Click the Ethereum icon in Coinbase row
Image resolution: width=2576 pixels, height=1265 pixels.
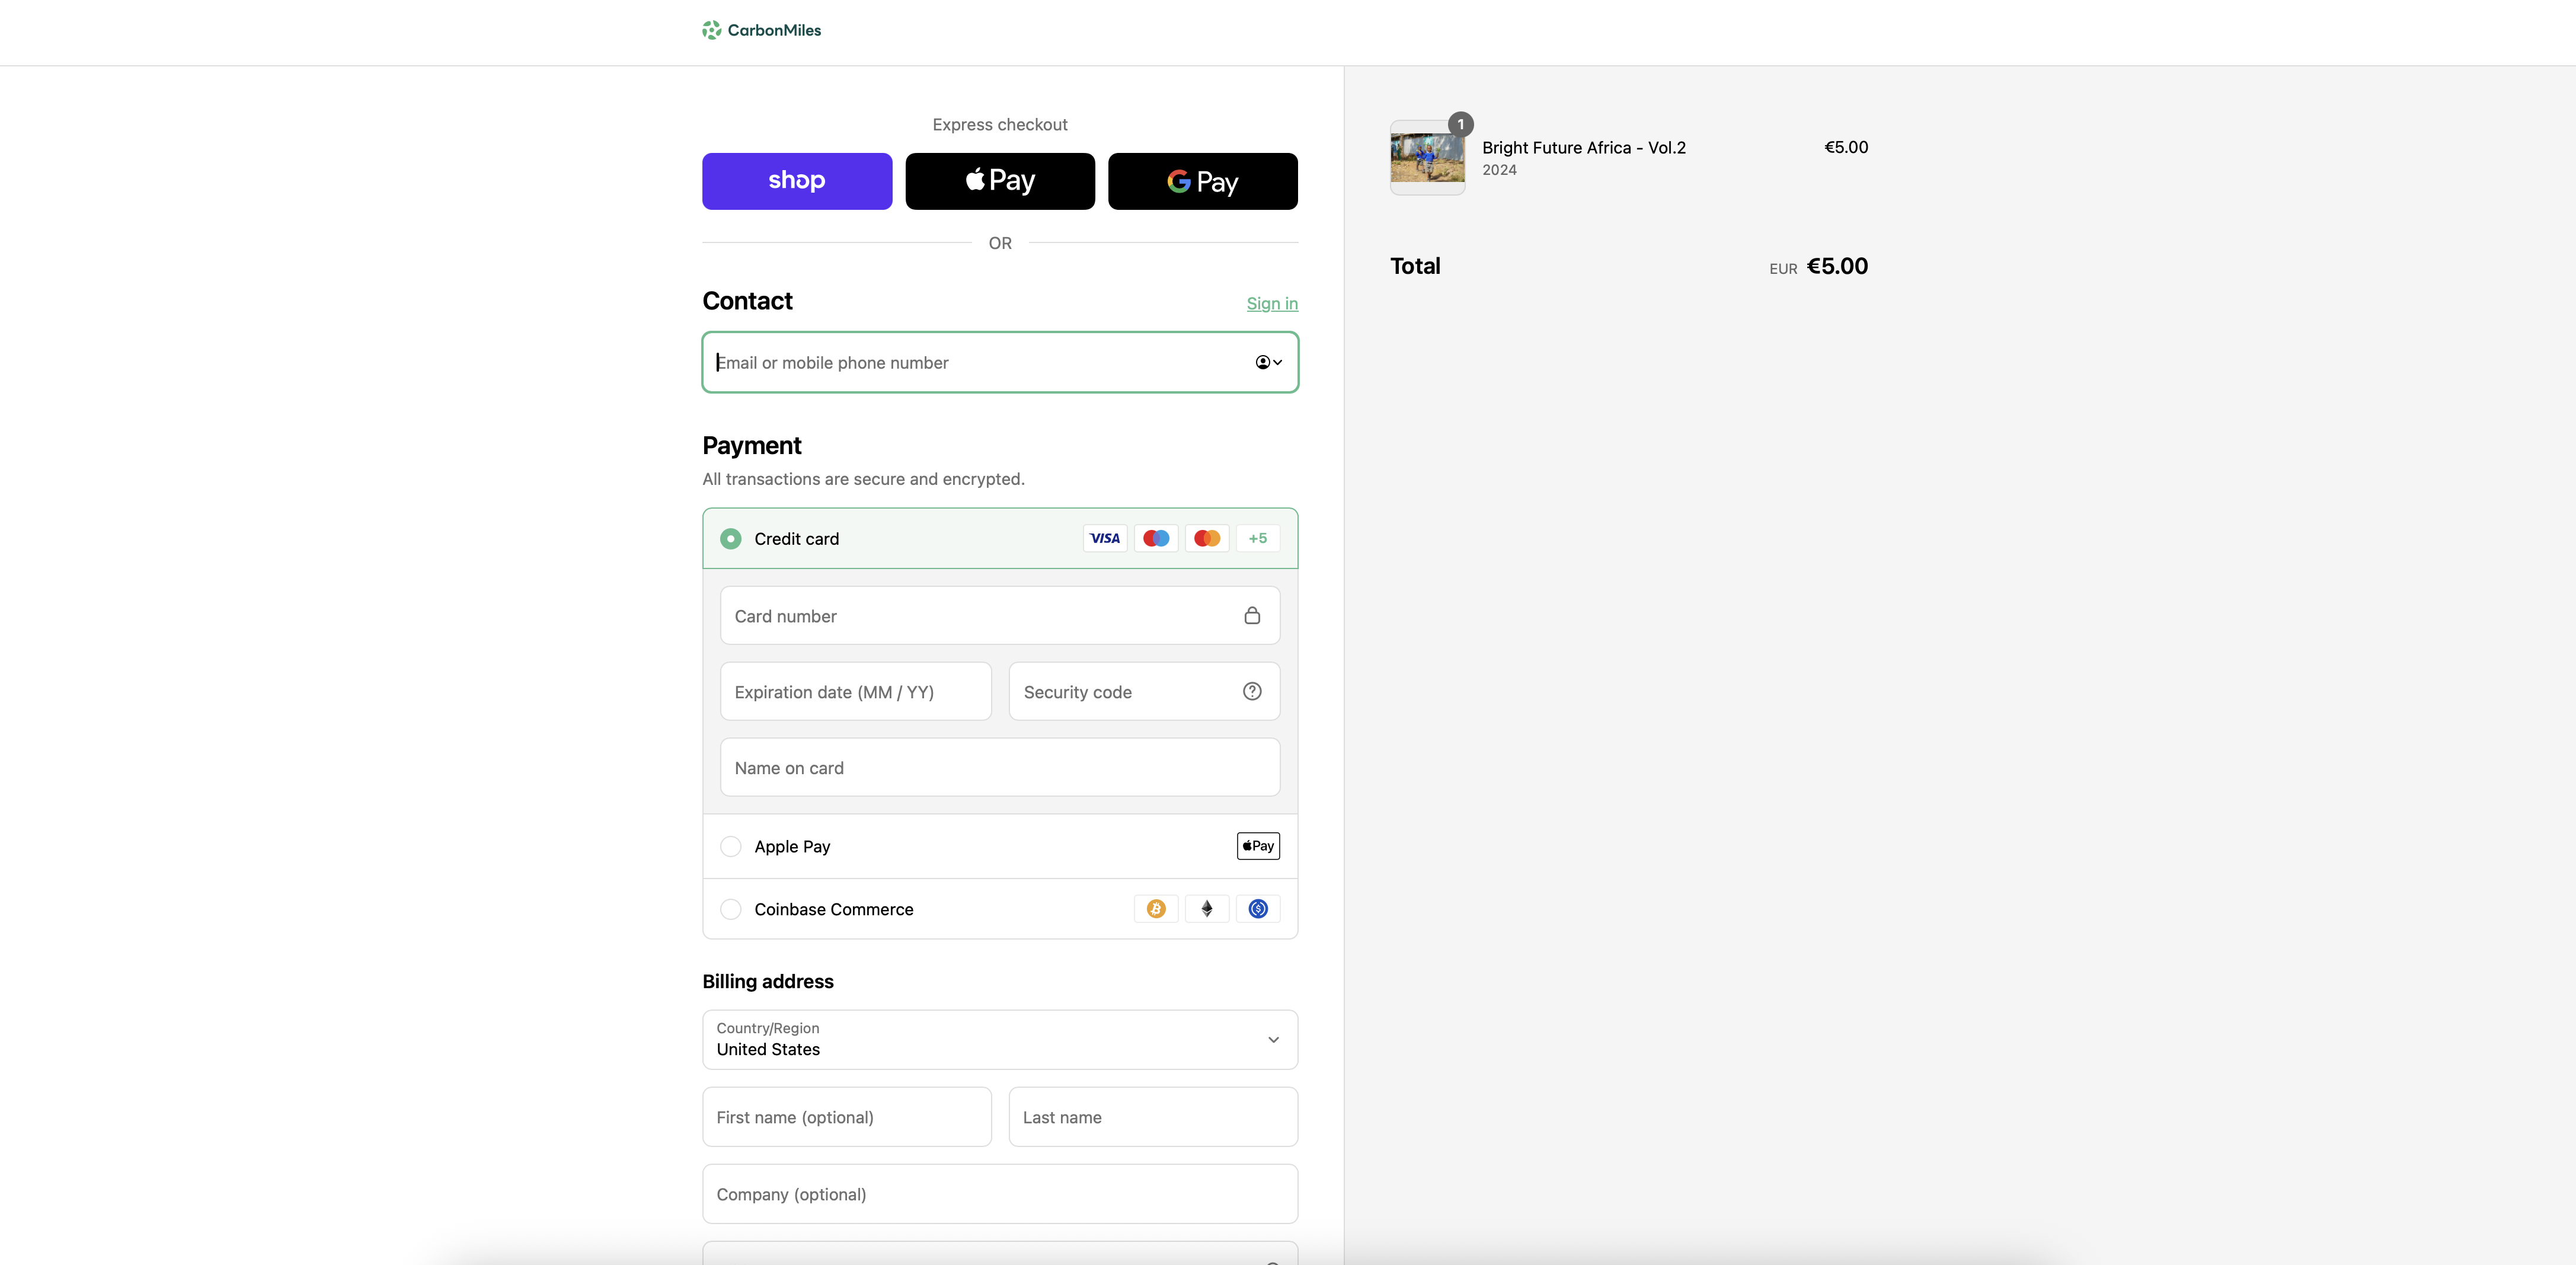click(x=1206, y=908)
